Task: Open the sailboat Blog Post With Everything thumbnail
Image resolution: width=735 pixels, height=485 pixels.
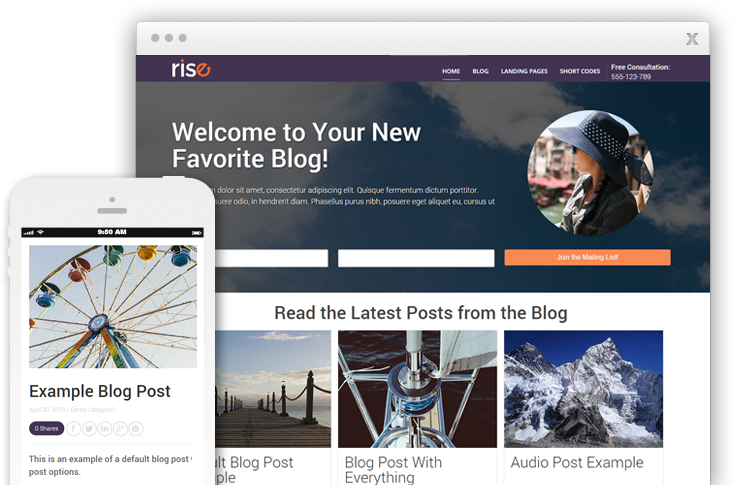Action: 417,389
